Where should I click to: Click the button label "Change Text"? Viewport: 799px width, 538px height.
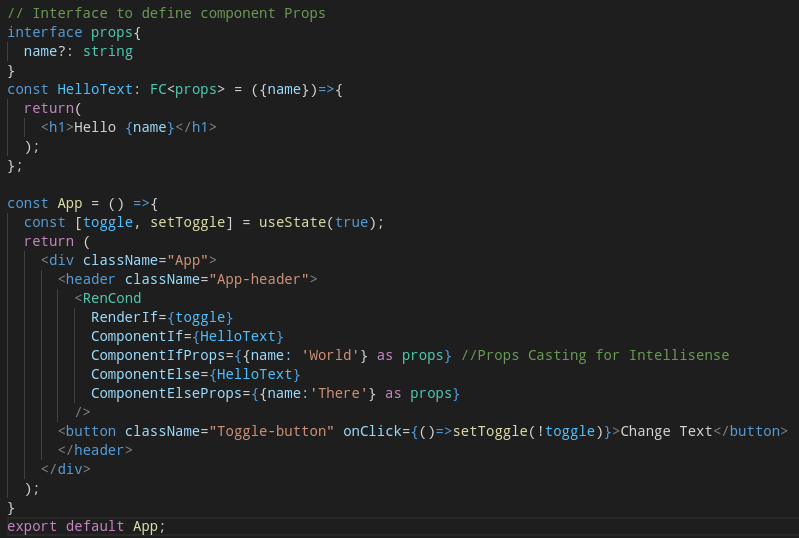click(666, 432)
